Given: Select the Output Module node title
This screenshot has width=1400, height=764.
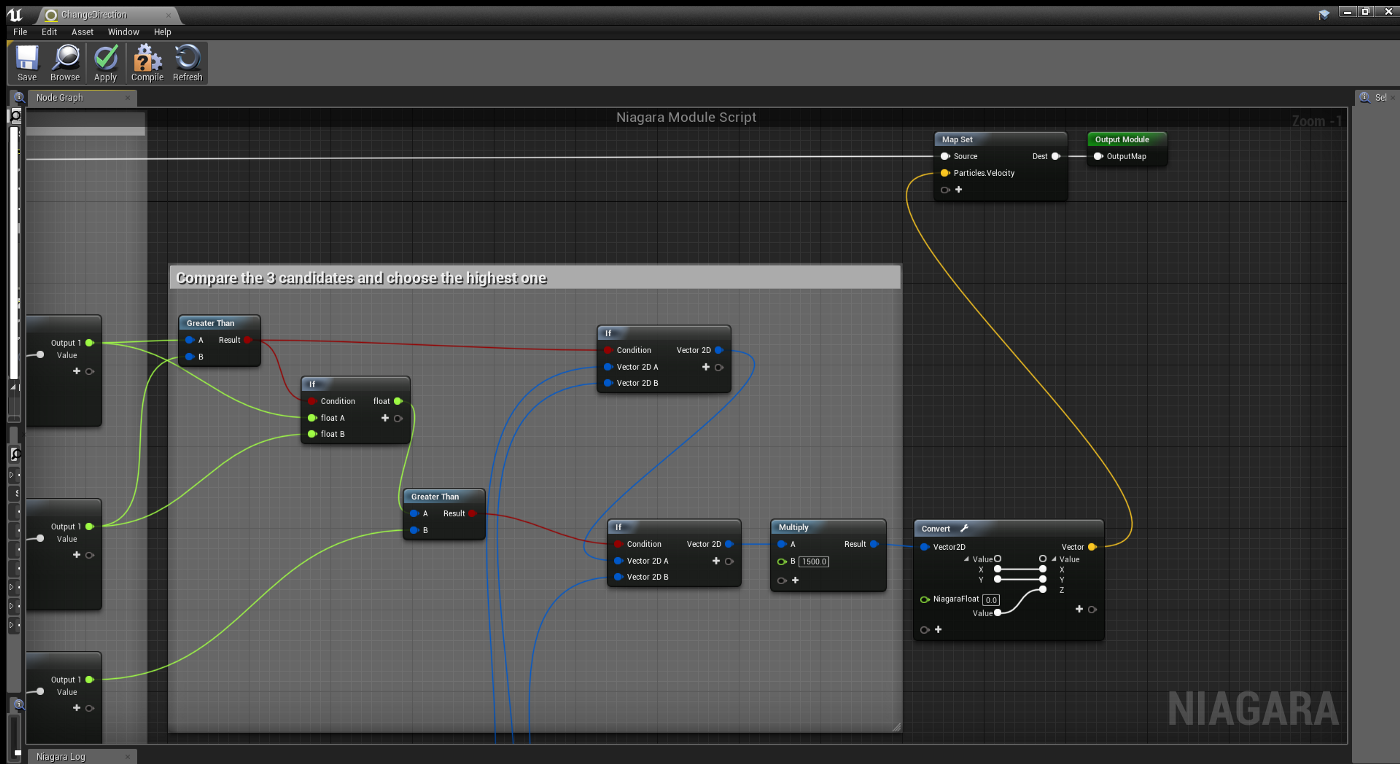Looking at the screenshot, I should click(x=1122, y=139).
